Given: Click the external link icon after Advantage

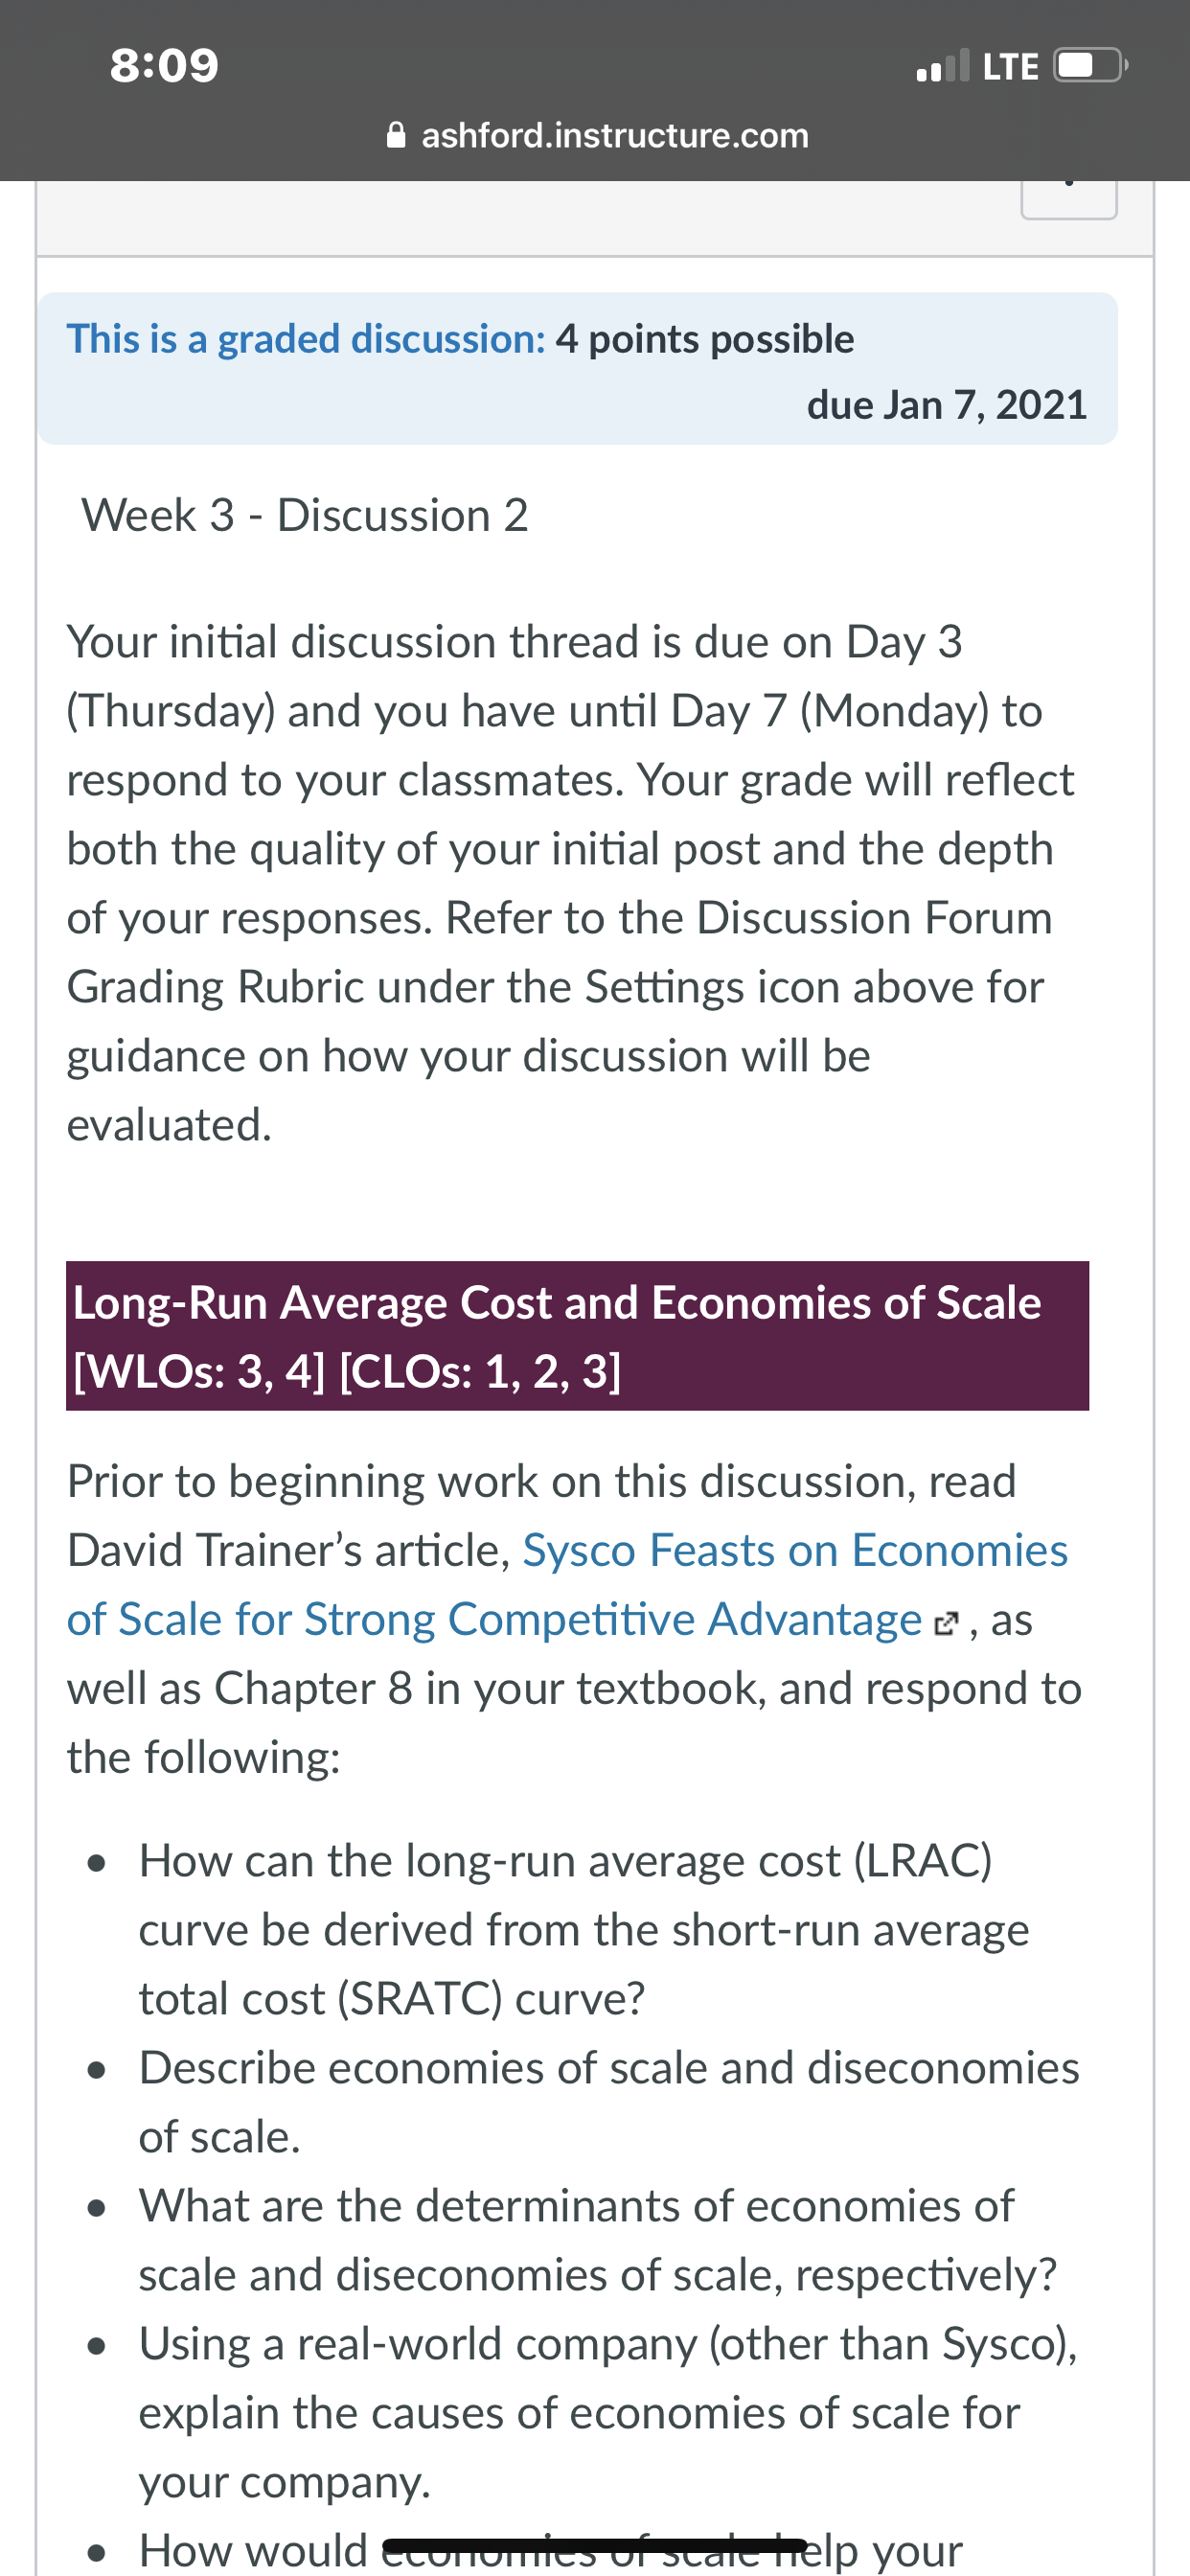Looking at the screenshot, I should (945, 1623).
